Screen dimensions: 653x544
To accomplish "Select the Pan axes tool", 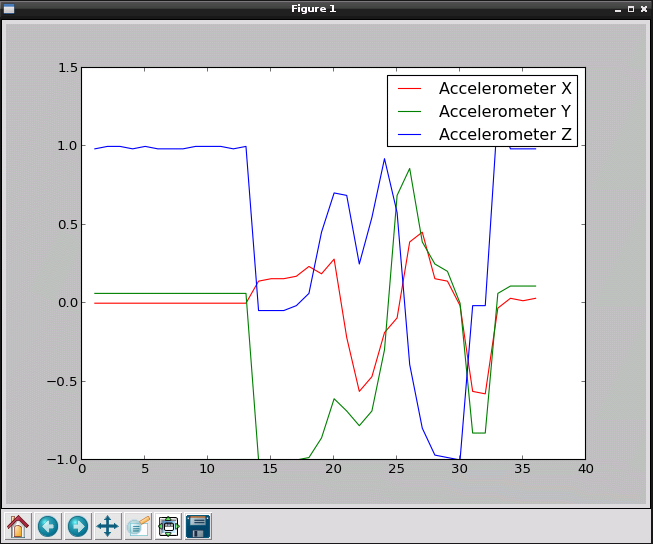I will (x=108, y=526).
